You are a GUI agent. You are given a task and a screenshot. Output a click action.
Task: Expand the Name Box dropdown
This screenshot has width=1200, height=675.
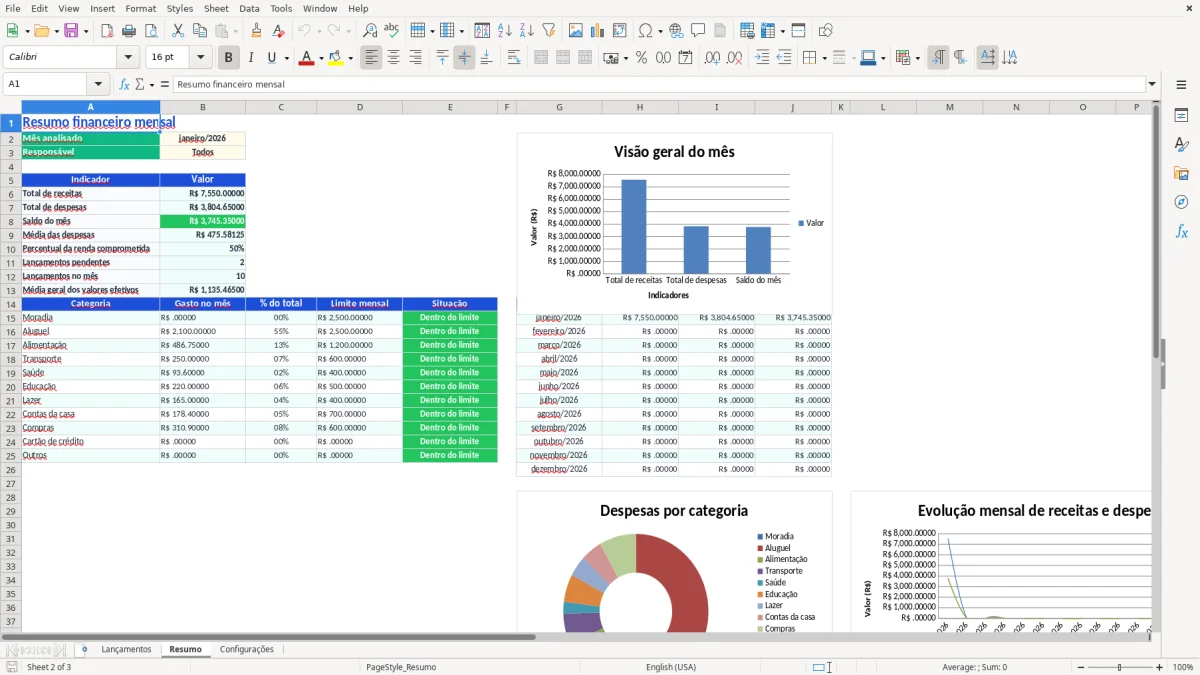(98, 84)
